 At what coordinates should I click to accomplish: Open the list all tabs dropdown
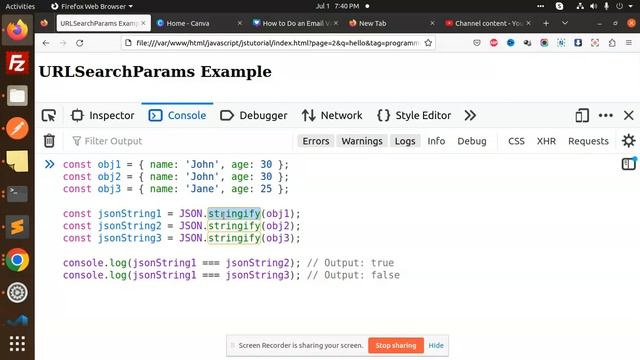(x=565, y=23)
